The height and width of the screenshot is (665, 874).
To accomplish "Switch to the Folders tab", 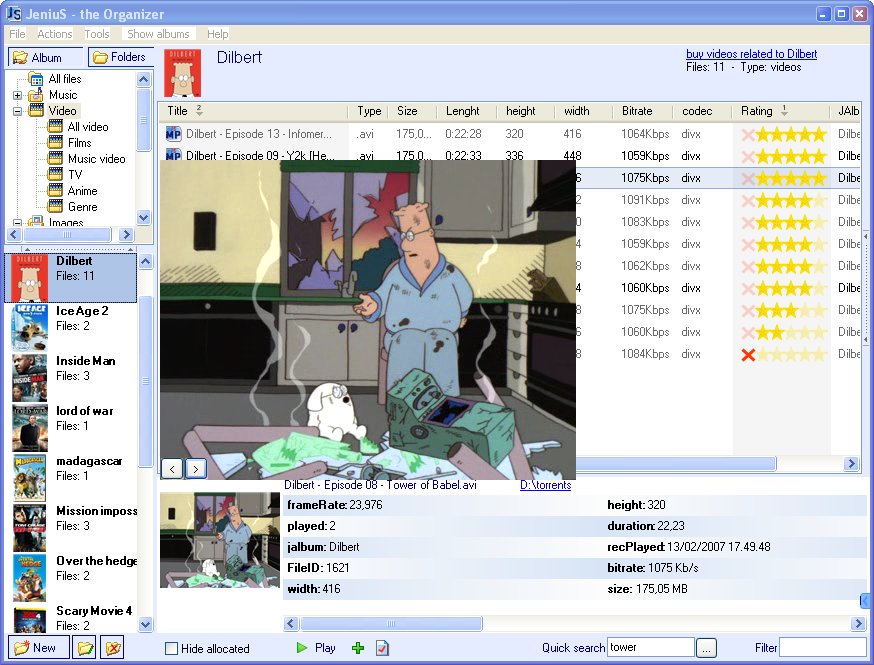I will [120, 57].
